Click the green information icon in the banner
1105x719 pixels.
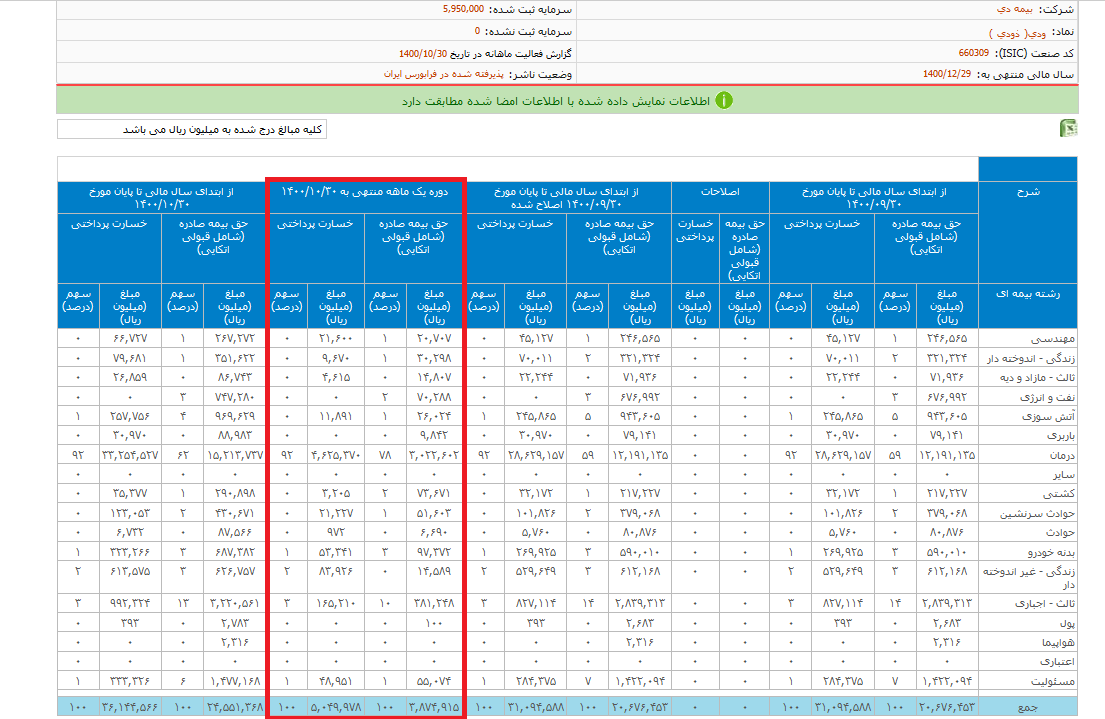723,100
